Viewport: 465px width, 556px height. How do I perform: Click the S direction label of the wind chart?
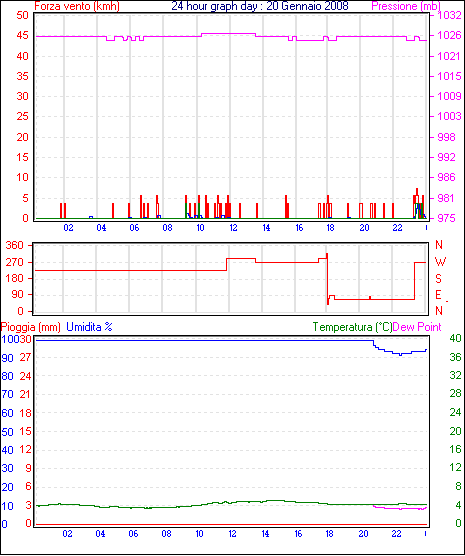[439, 279]
